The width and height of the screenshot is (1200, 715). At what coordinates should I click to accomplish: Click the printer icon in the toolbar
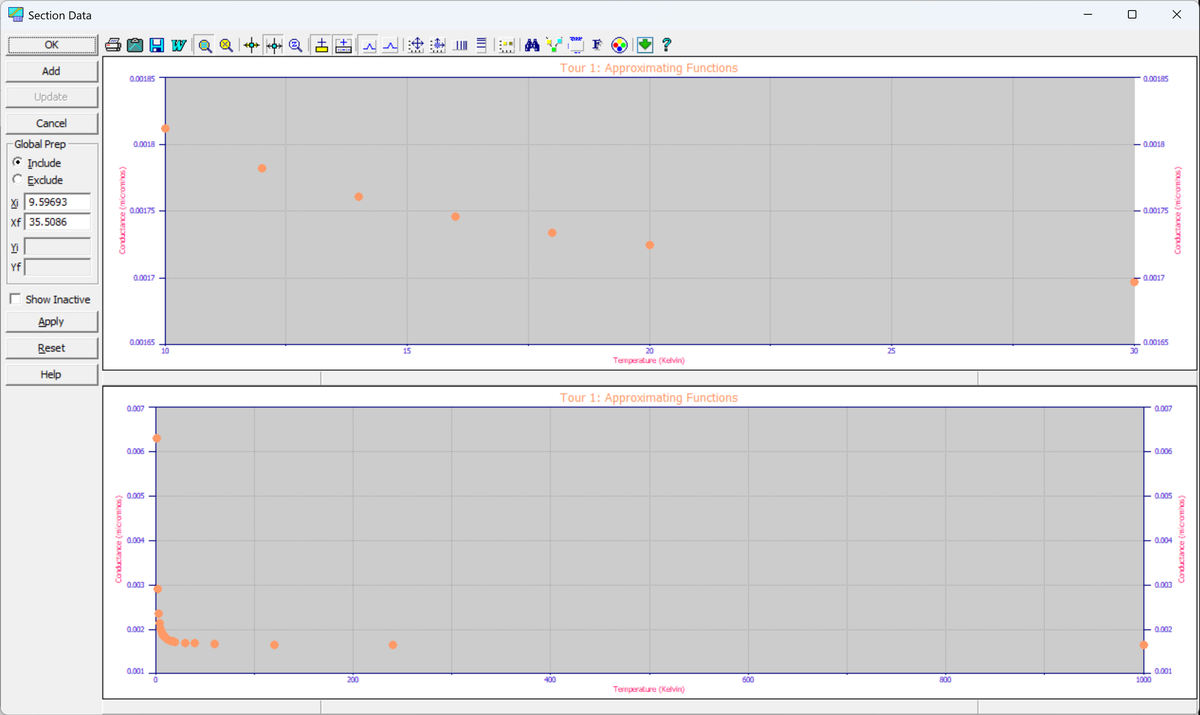[x=114, y=45]
